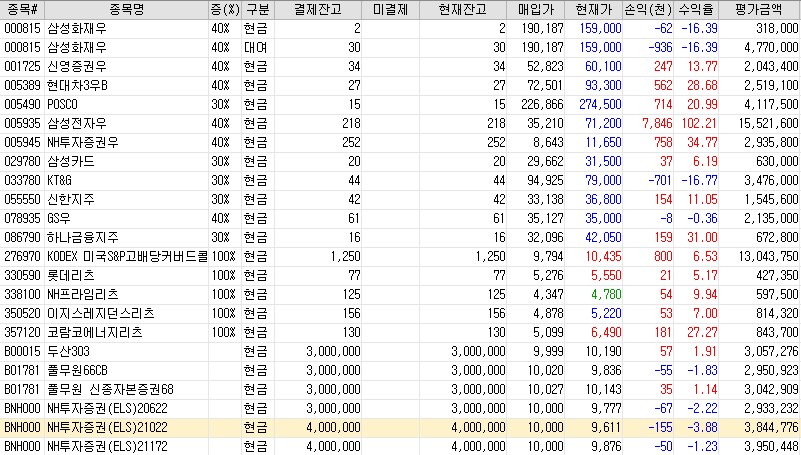Click current balance 252
The height and width of the screenshot is (455, 801).
[496, 142]
